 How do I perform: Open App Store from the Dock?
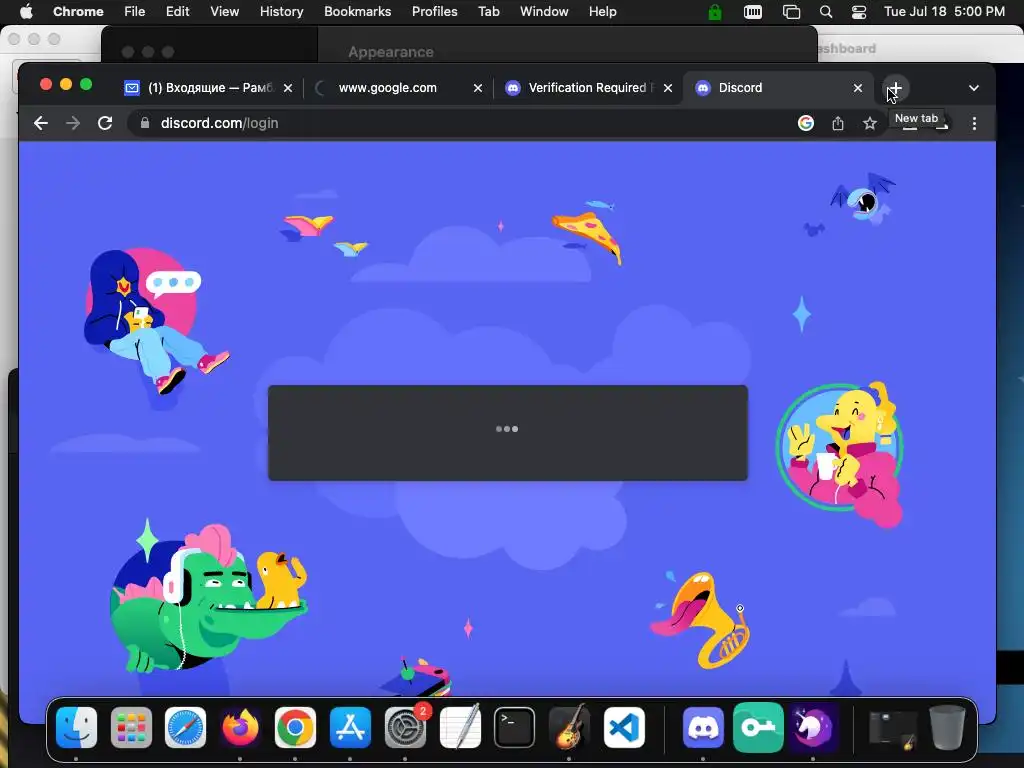[x=351, y=727]
